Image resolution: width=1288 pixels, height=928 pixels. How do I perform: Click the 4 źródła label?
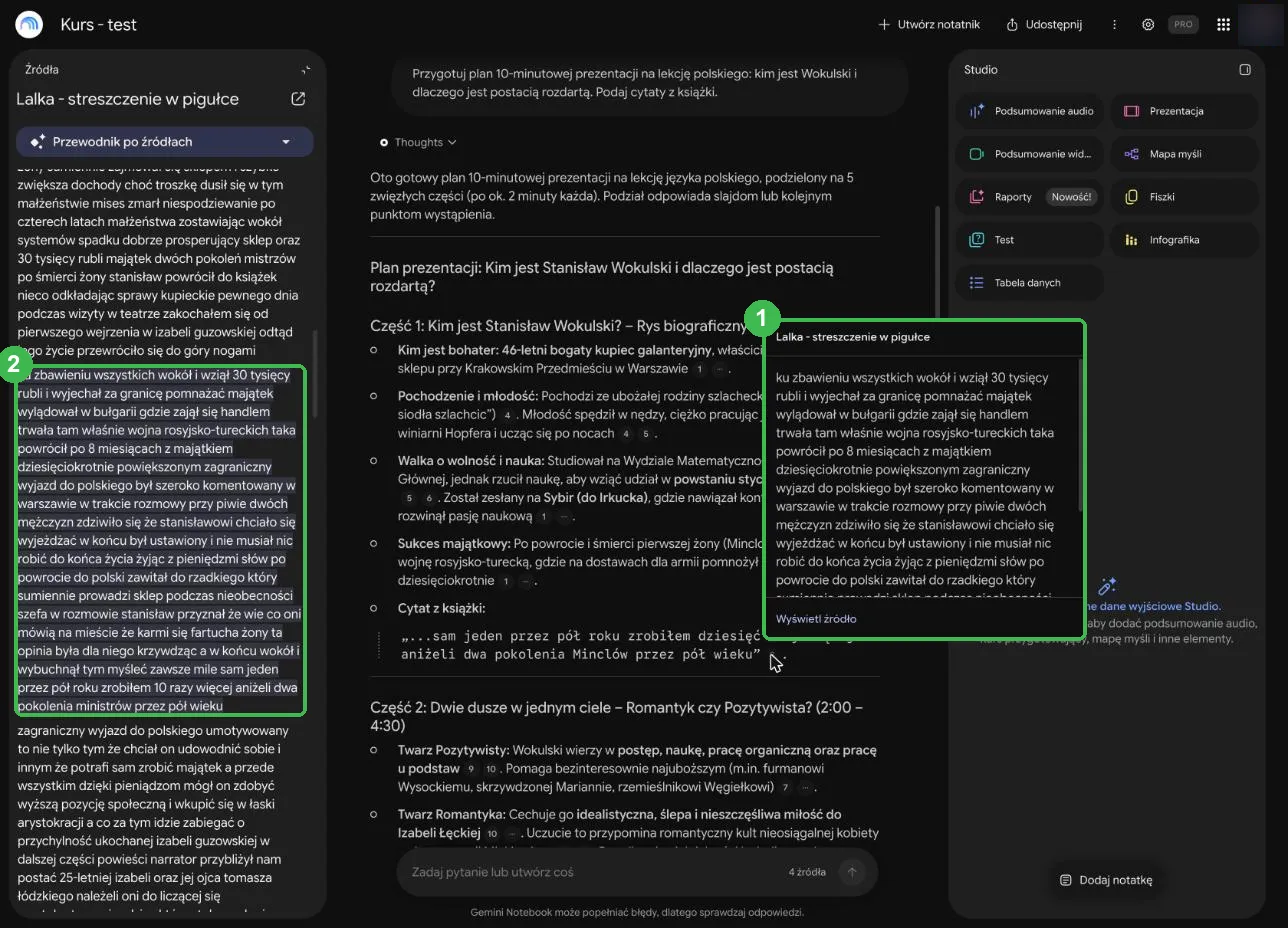point(807,872)
